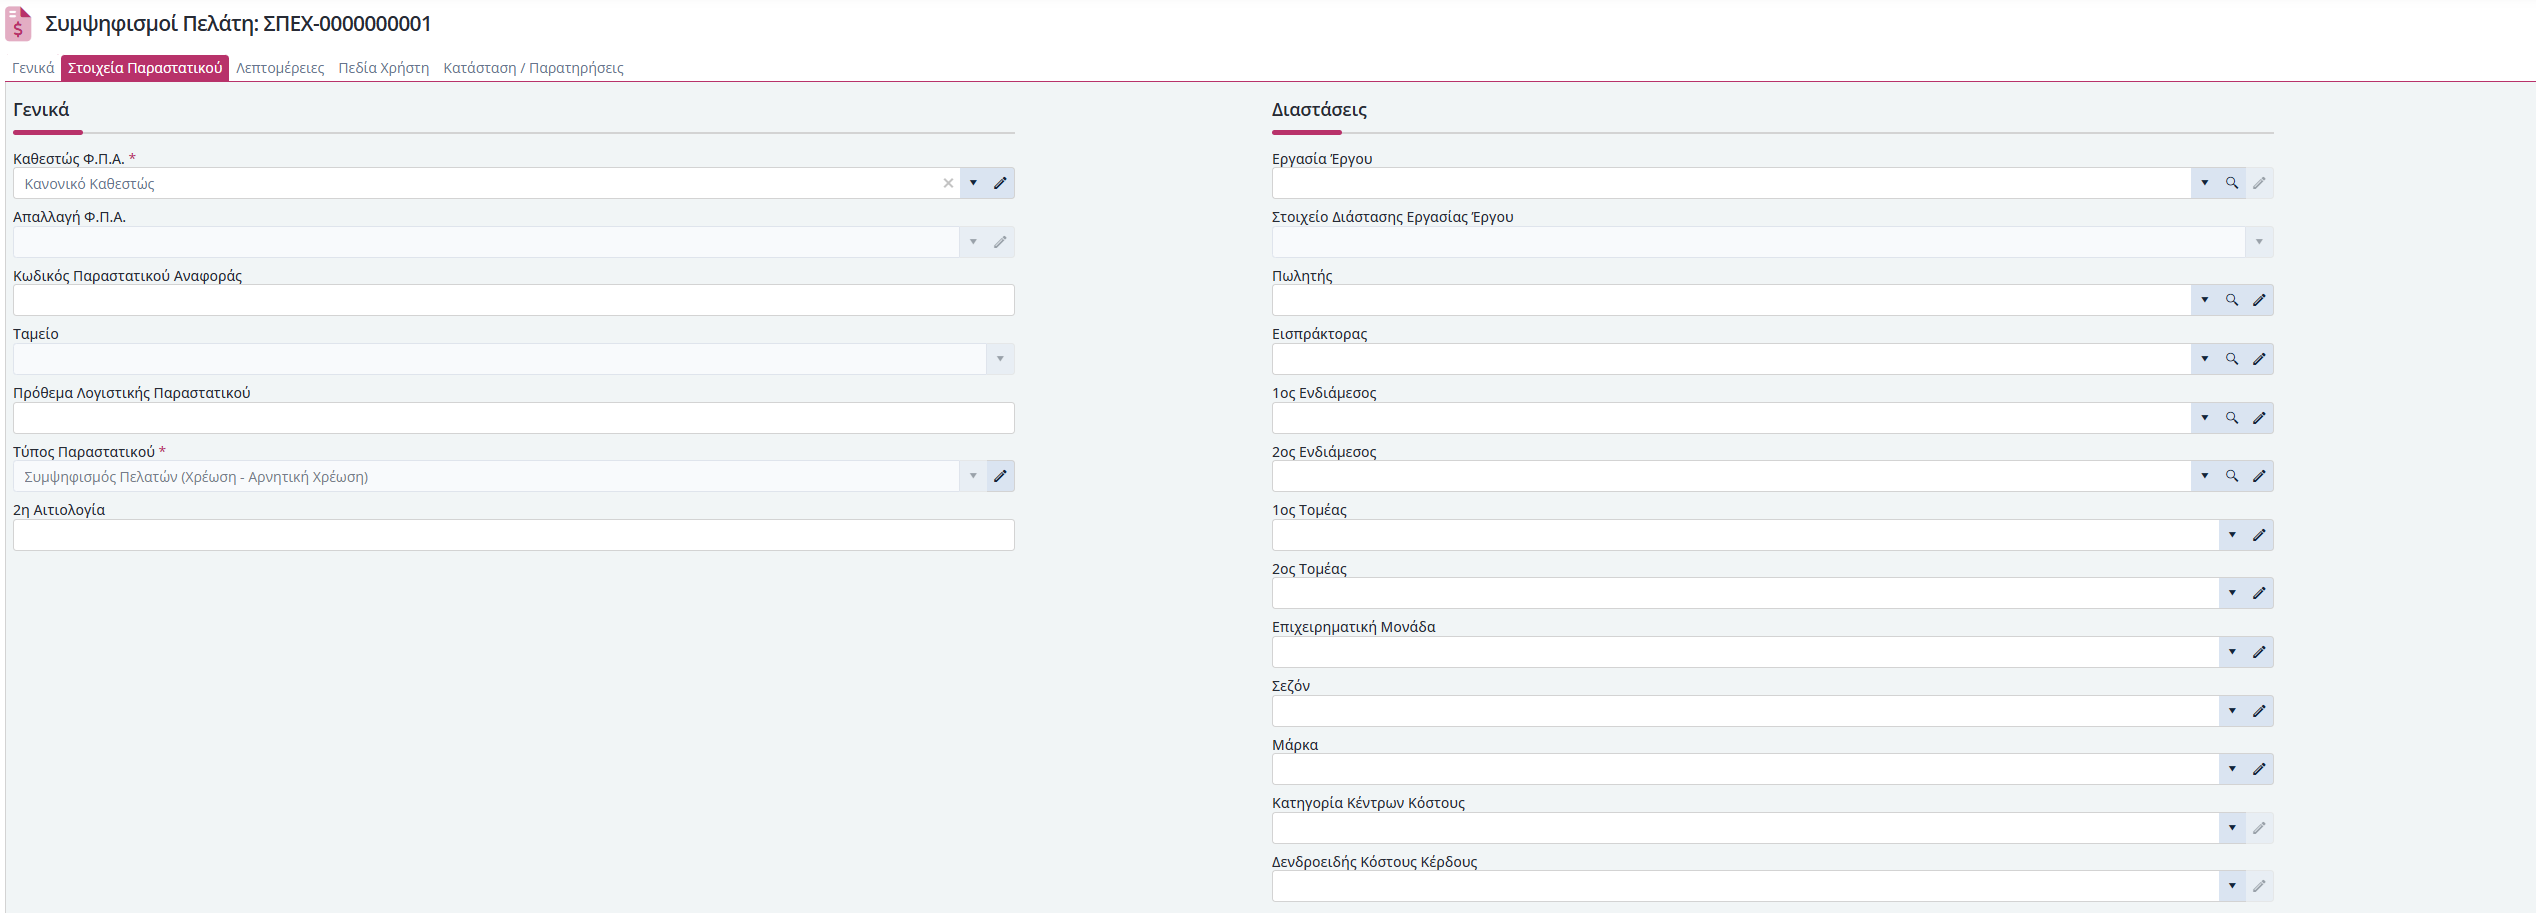
Task: Go to Κατάσταση / Παρατηρήσεις tab
Action: point(533,68)
